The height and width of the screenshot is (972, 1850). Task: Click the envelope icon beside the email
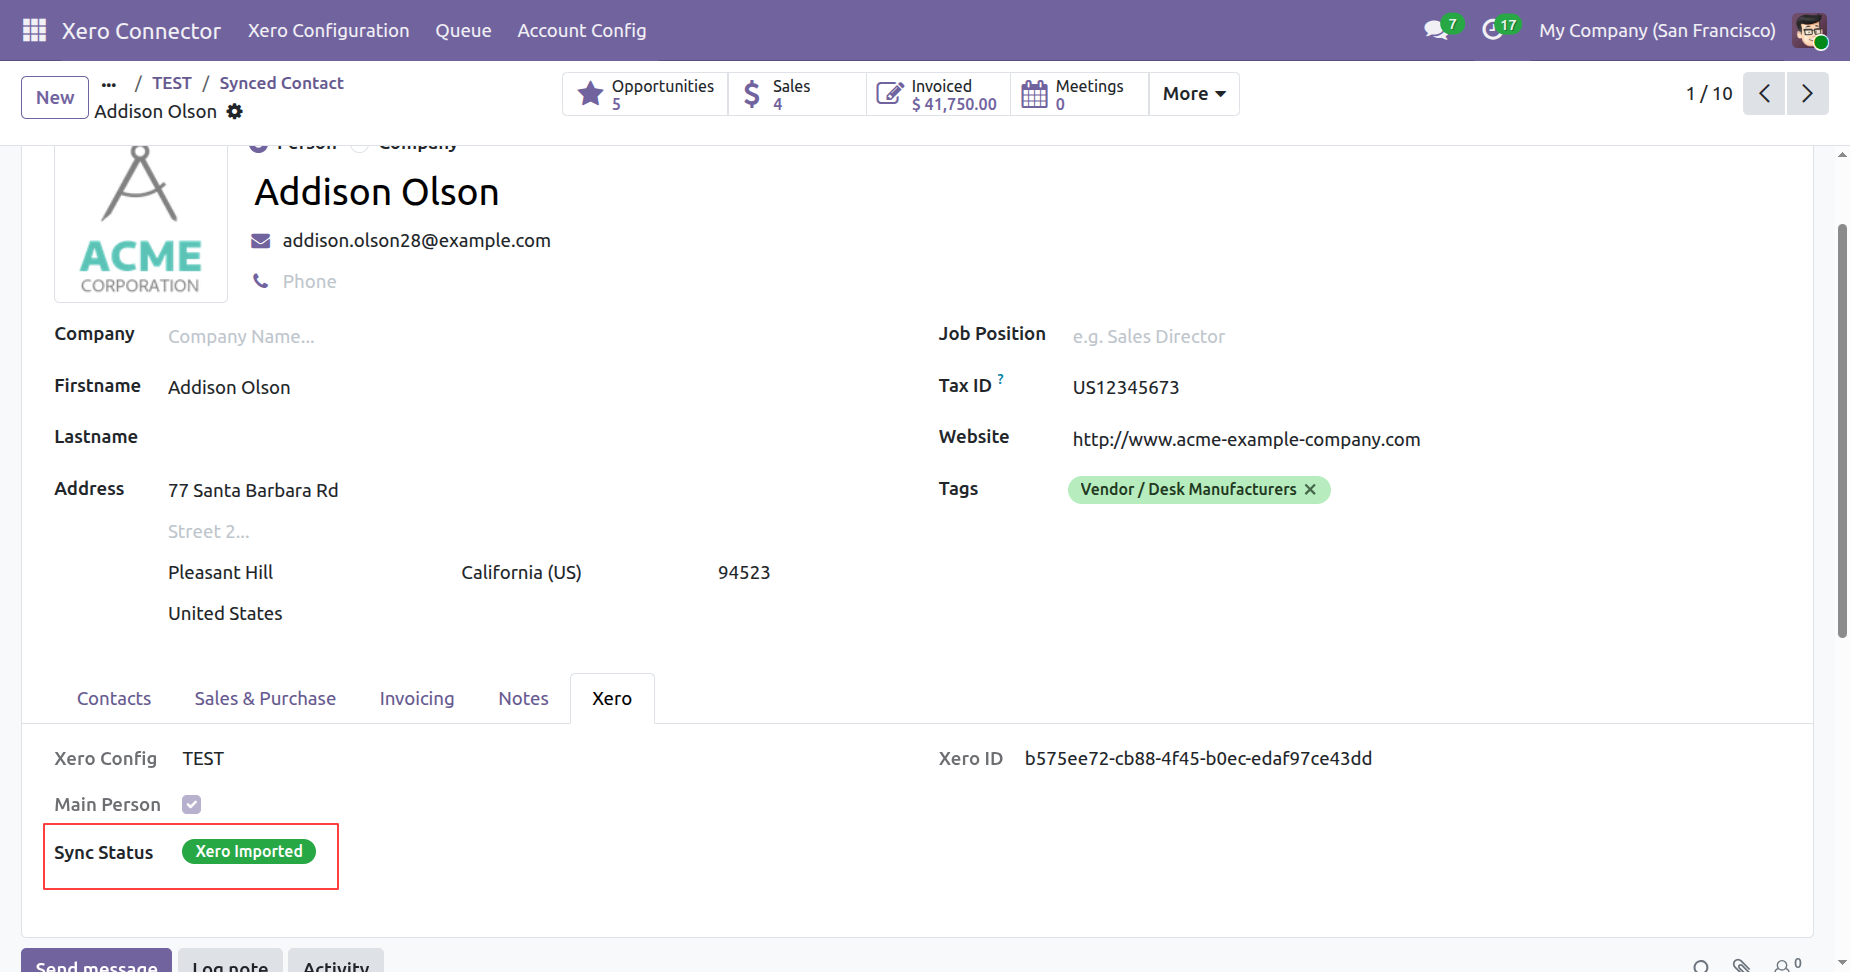261,241
